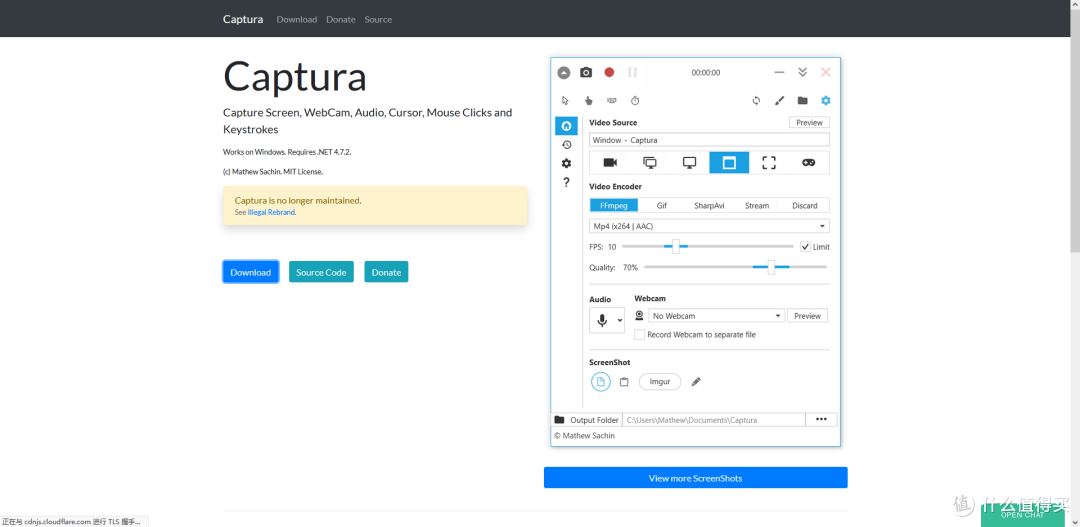The height and width of the screenshot is (527, 1080).
Task: Select the region capture source icon
Action: pyautogui.click(x=769, y=163)
